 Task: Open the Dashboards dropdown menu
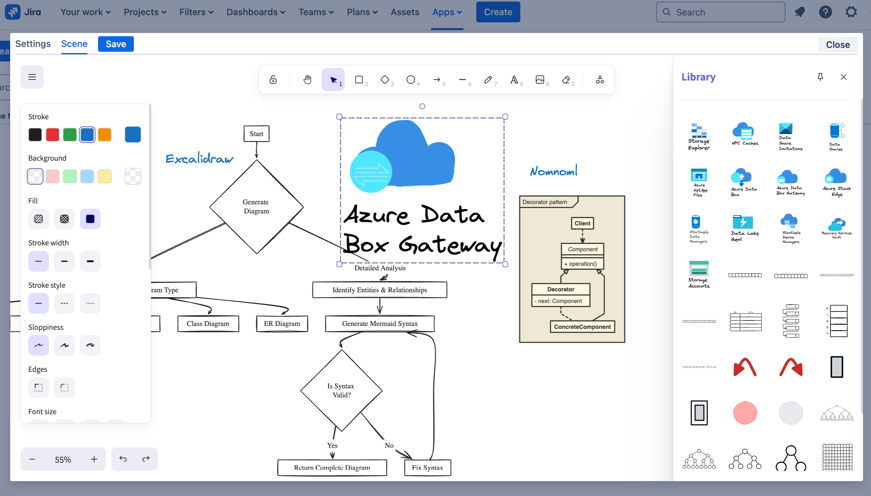coord(255,12)
